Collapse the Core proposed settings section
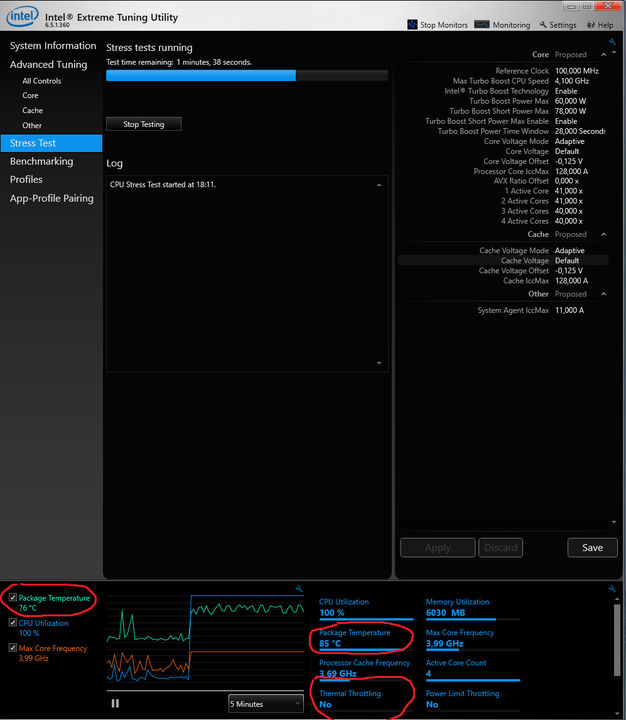This screenshot has height=720, width=626. [x=603, y=54]
